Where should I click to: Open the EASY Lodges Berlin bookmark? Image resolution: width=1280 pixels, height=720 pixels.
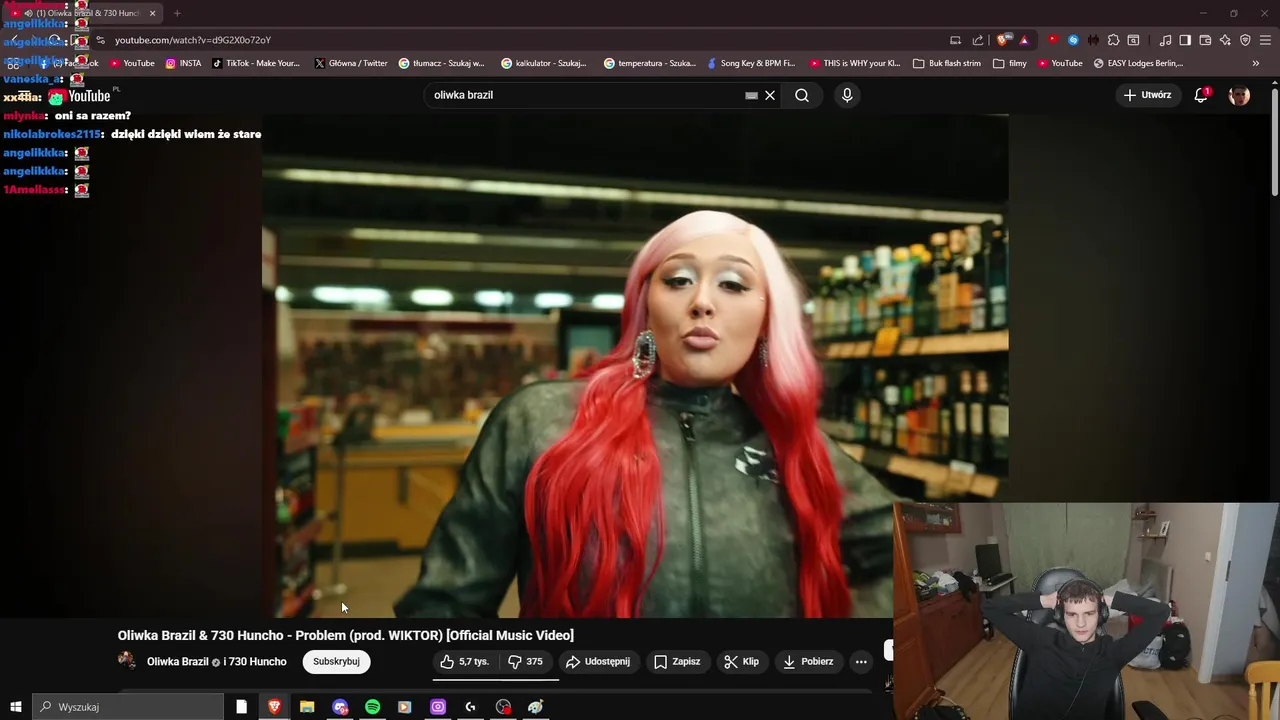(1138, 63)
